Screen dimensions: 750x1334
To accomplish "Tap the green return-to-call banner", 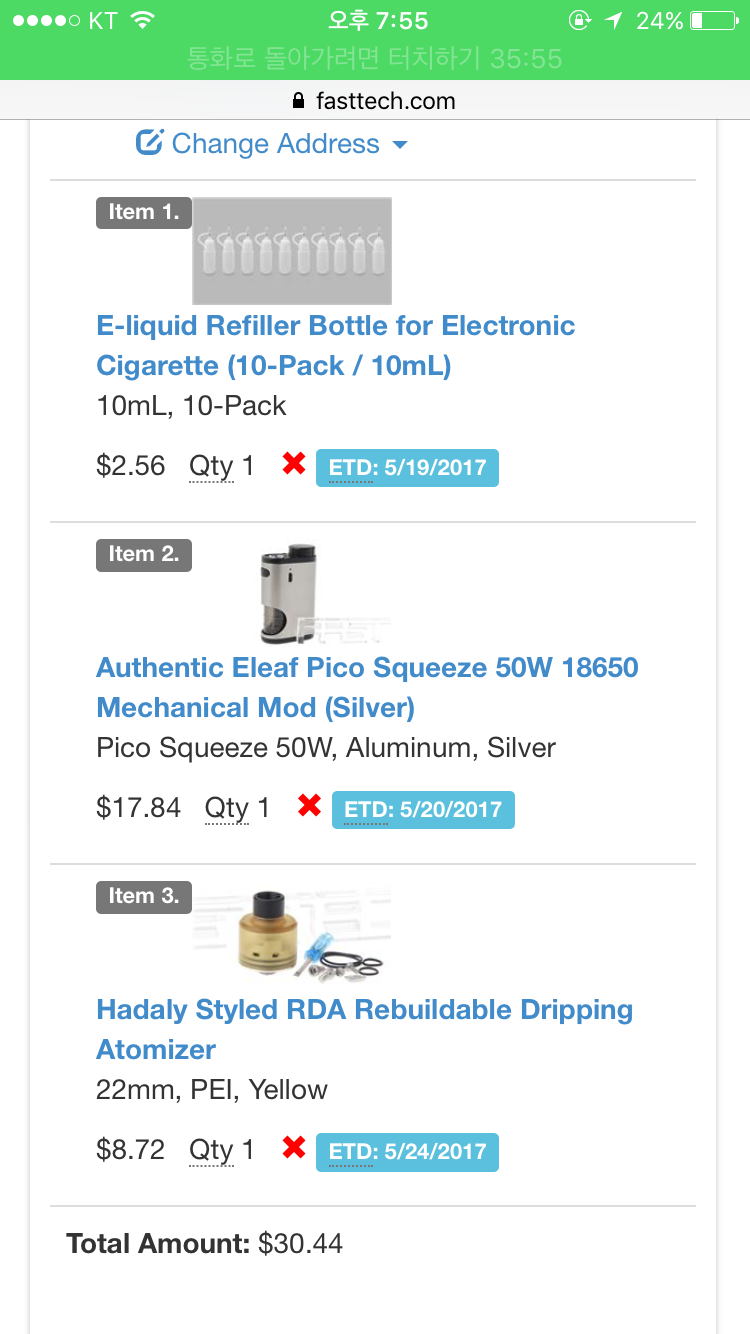I will [375, 58].
